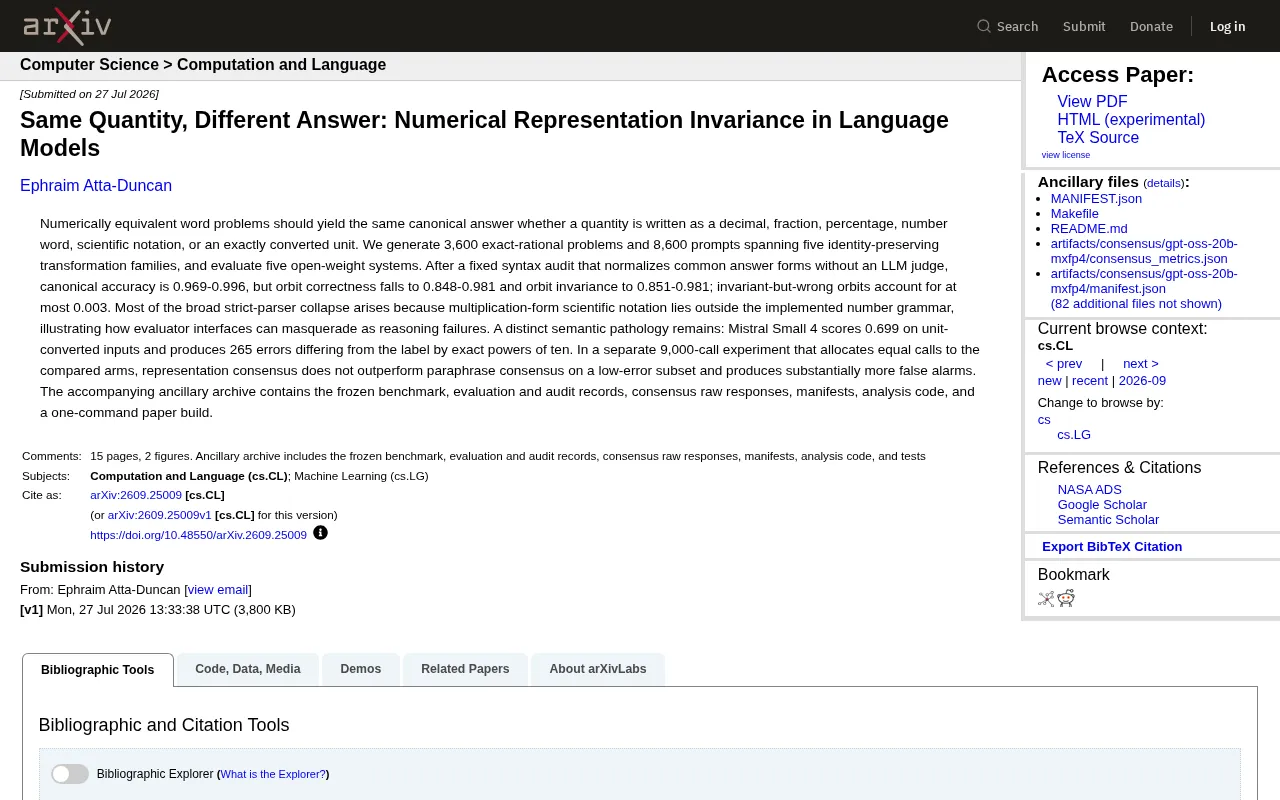Viewport: 1280px width, 800px height.
Task: Show the 82 additional files
Action: pos(1136,304)
